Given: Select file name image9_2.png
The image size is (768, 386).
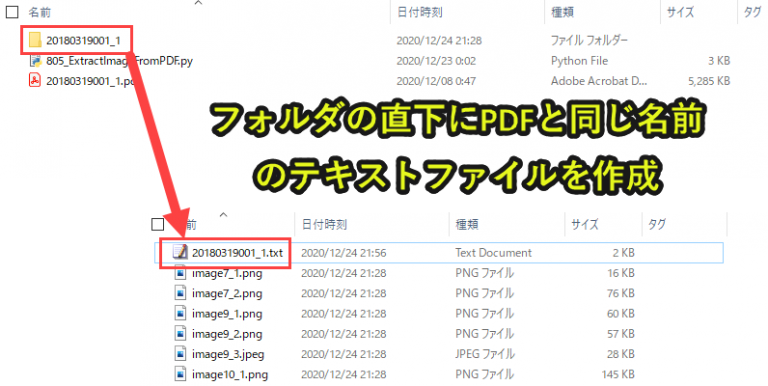Looking at the screenshot, I should (227, 334).
